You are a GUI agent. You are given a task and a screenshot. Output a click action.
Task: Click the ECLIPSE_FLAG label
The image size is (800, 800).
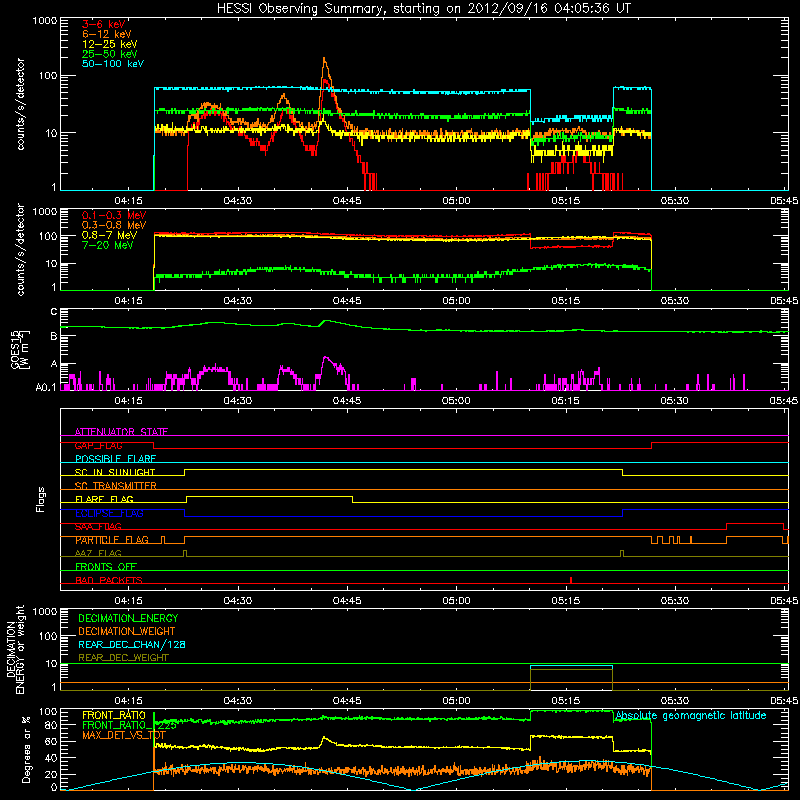pyautogui.click(x=109, y=513)
